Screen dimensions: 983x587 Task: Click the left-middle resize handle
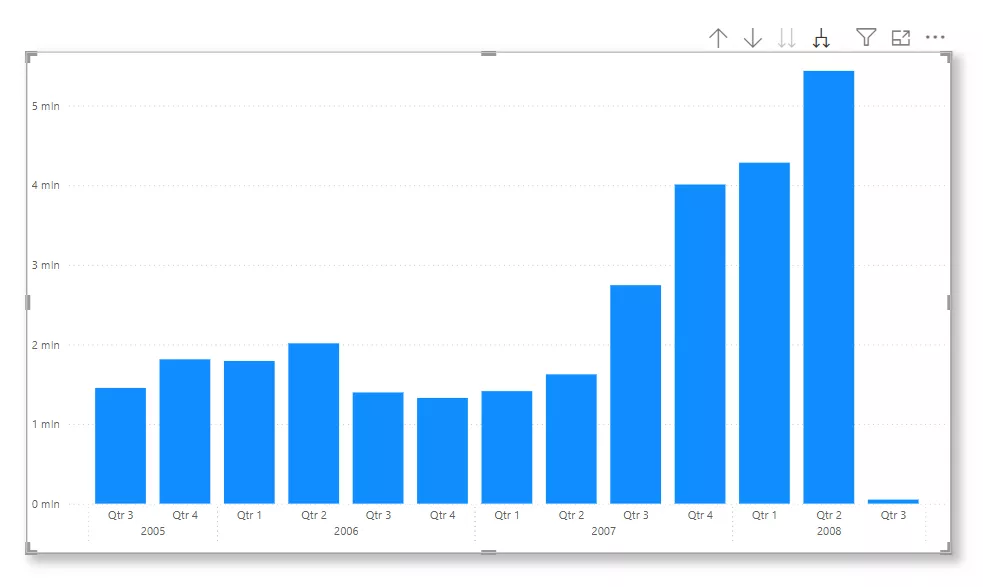click(x=28, y=302)
